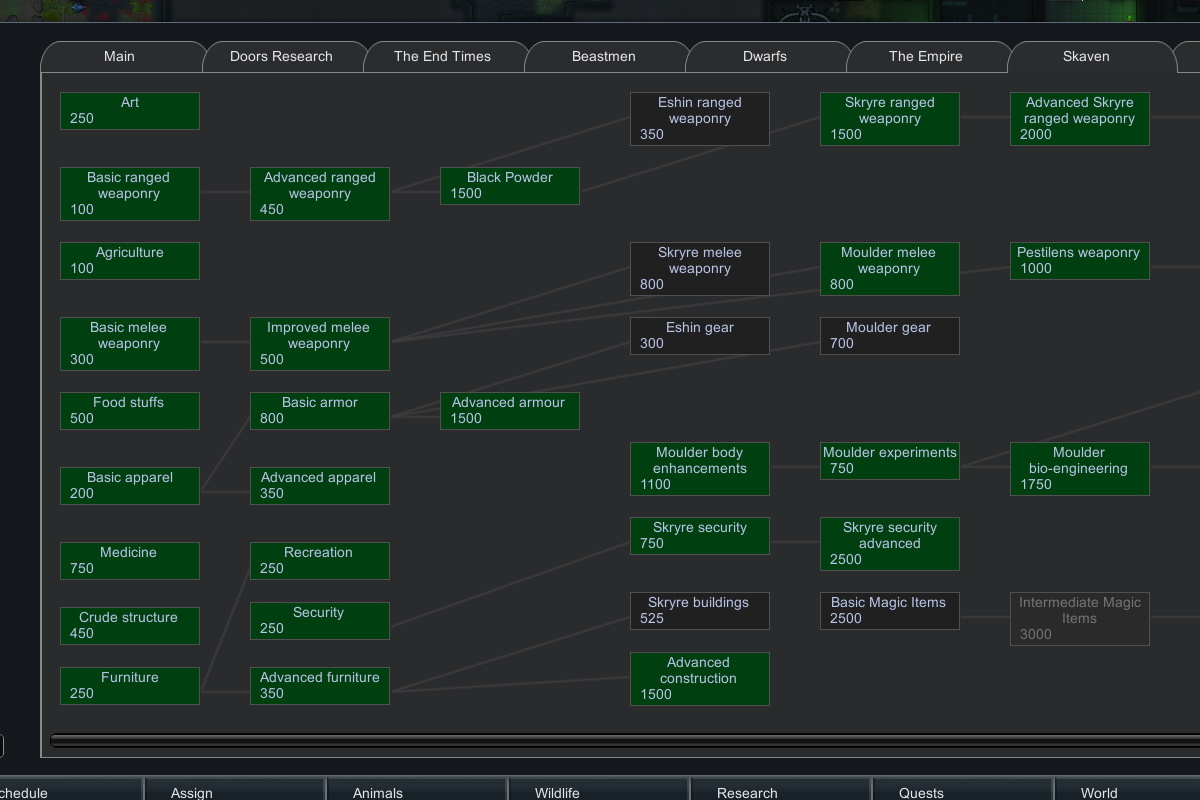Select the Food stuffs project
This screenshot has width=1200, height=800.
130,411
